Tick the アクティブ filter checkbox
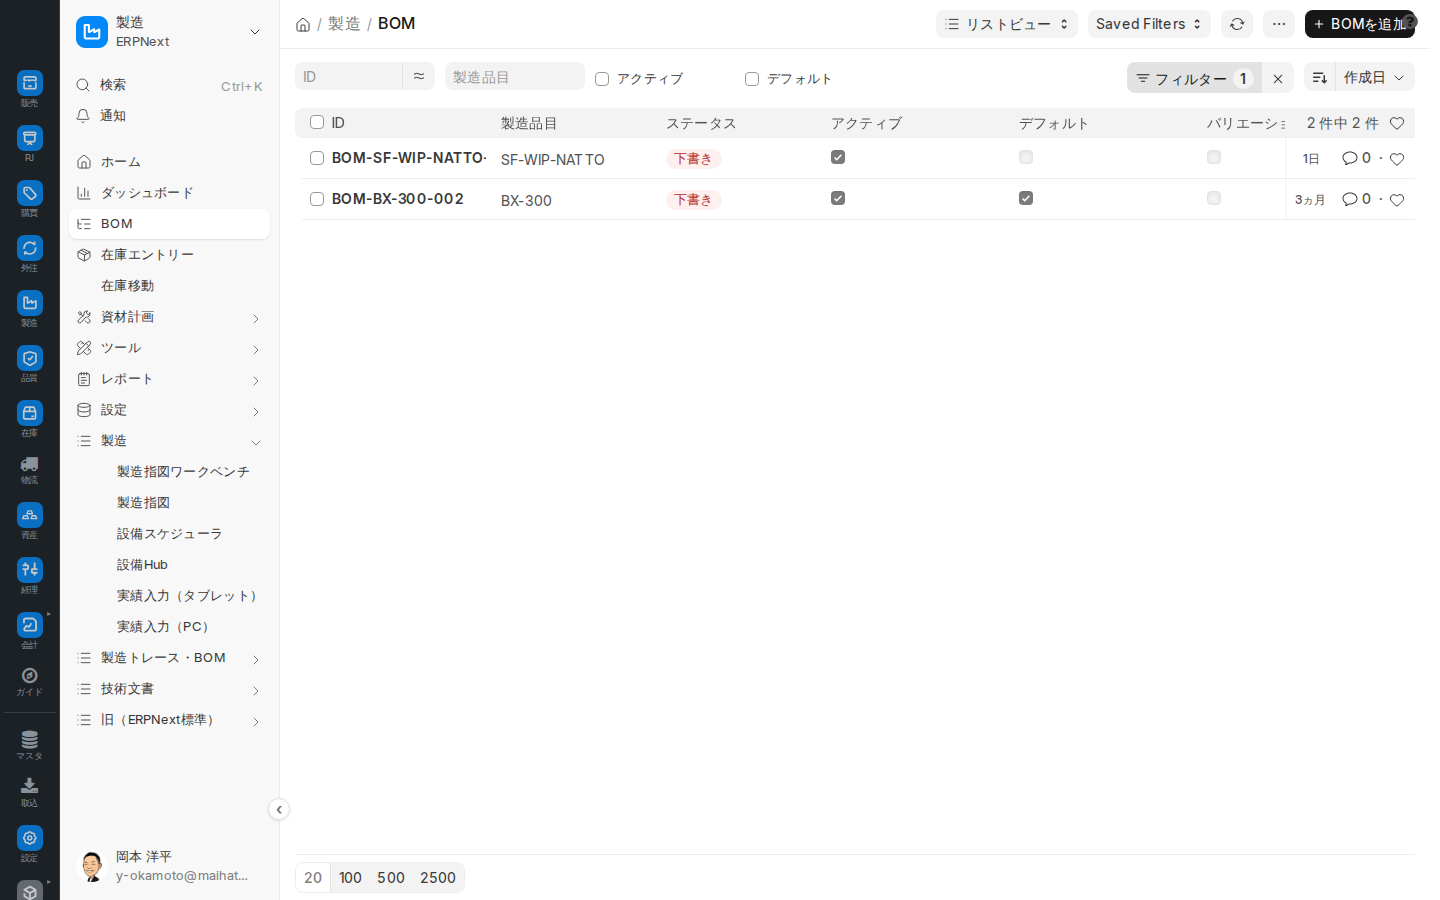This screenshot has height=900, width=1440. click(602, 79)
